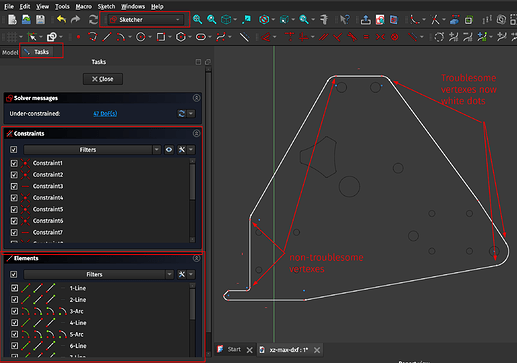Apply the equal constraint
Screen dimensions: 517x363
(x=366, y=37)
